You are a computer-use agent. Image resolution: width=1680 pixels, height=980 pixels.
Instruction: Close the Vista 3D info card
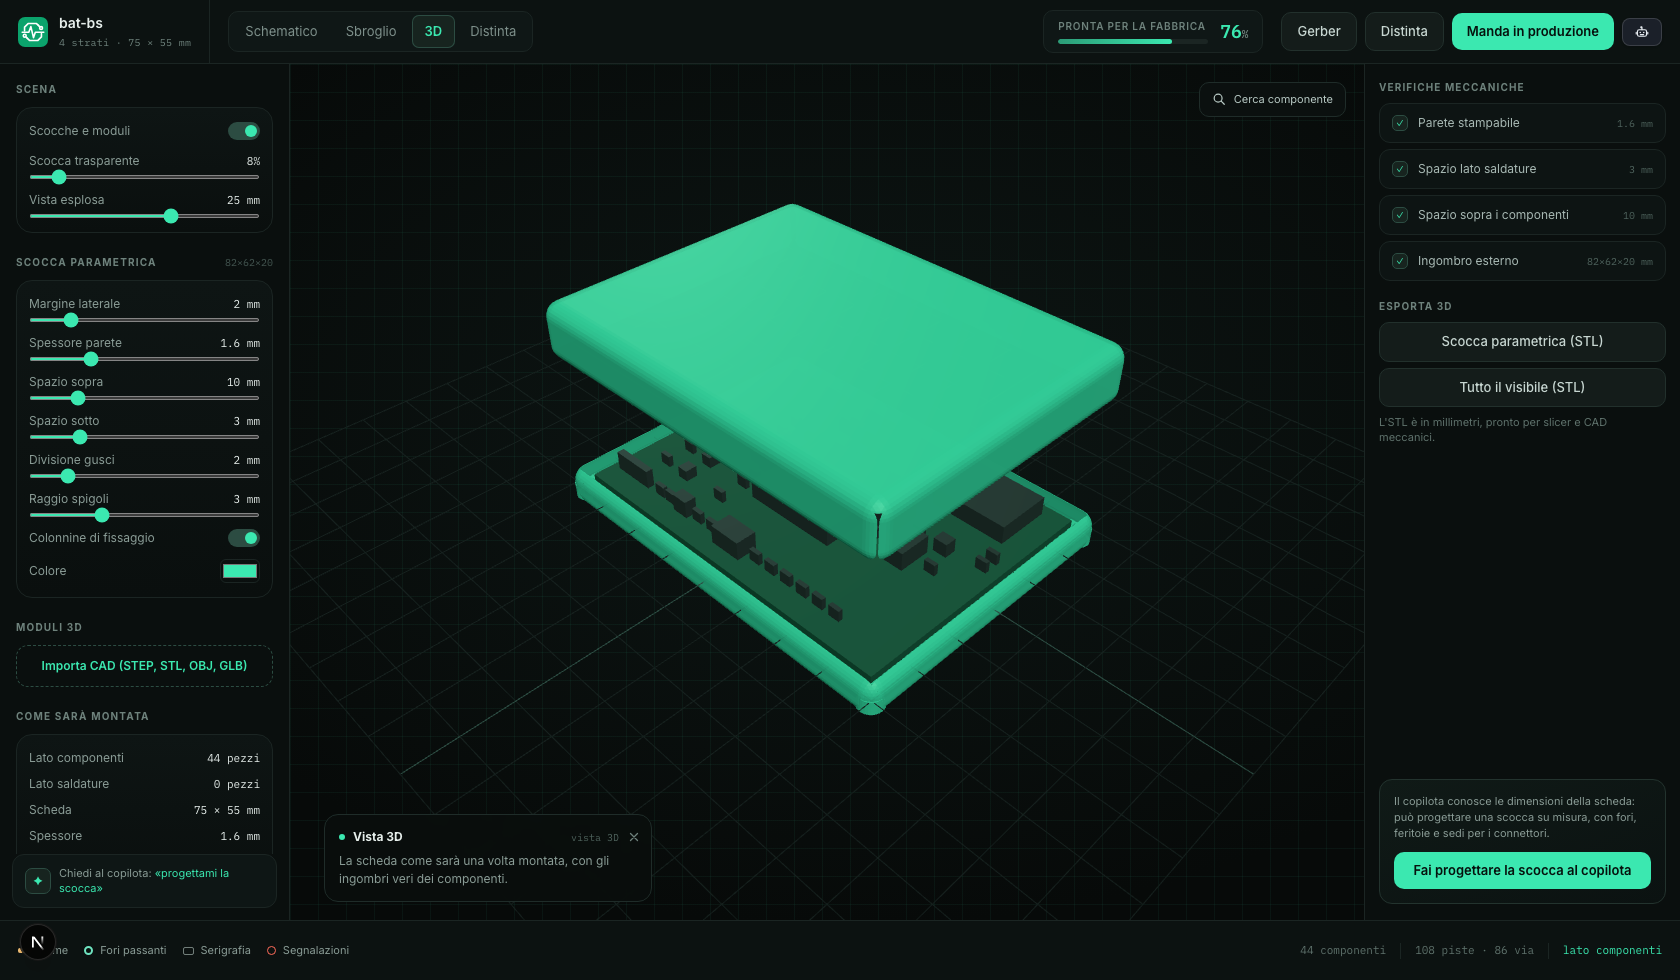(x=634, y=837)
